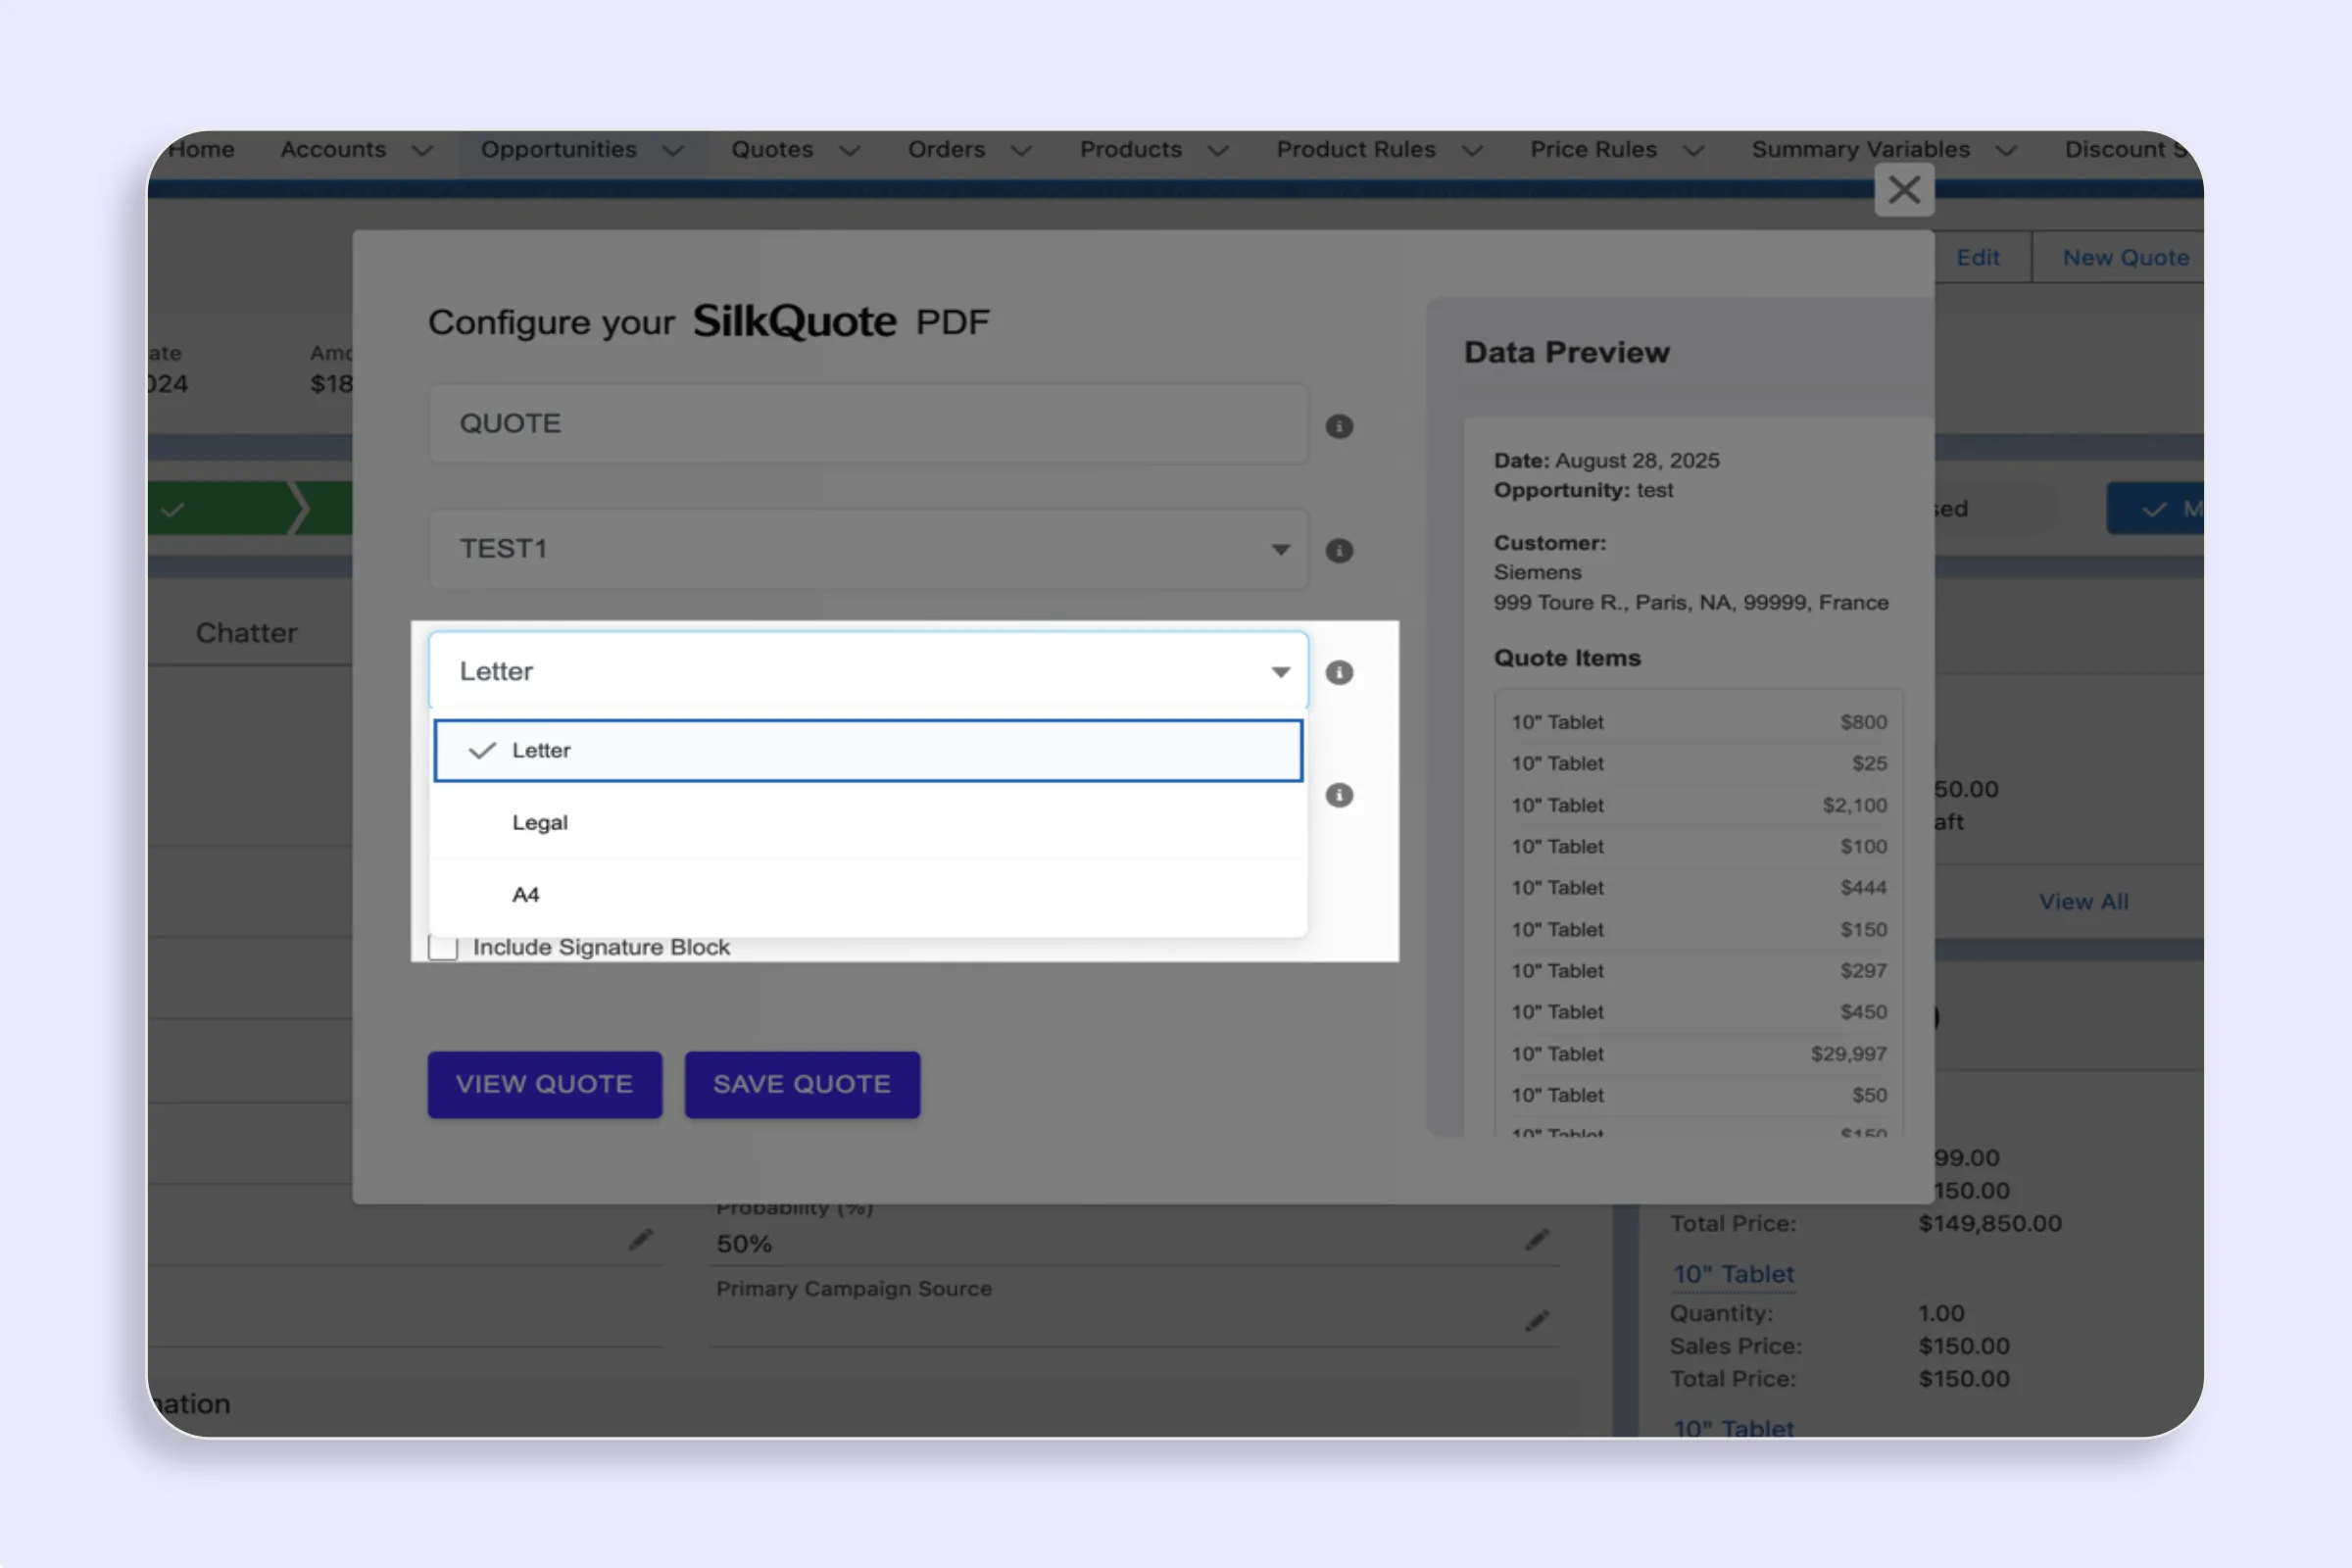Viewport: 2352px width, 1568px height.
Task: Click checkmark icon on green stage path
Action: pos(173,510)
